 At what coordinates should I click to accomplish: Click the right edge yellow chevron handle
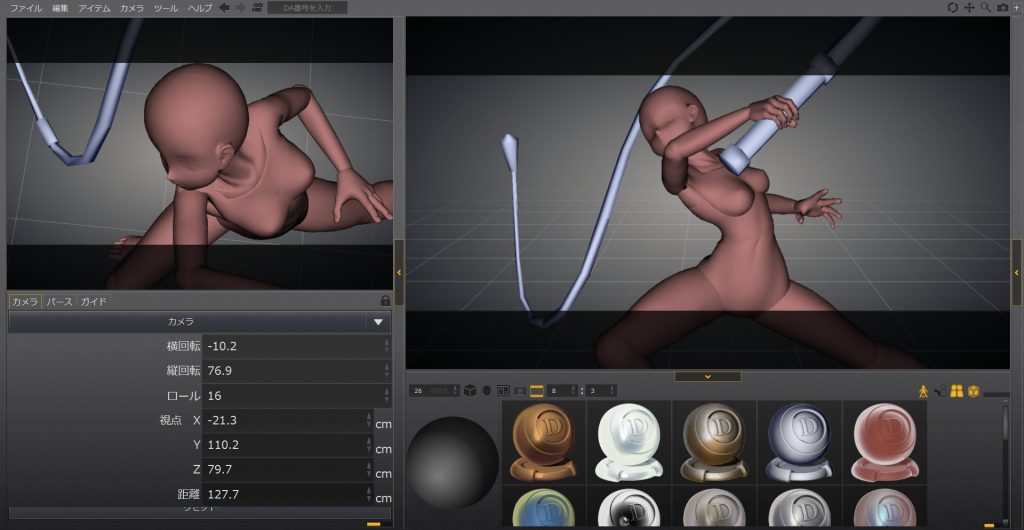pos(1017,272)
